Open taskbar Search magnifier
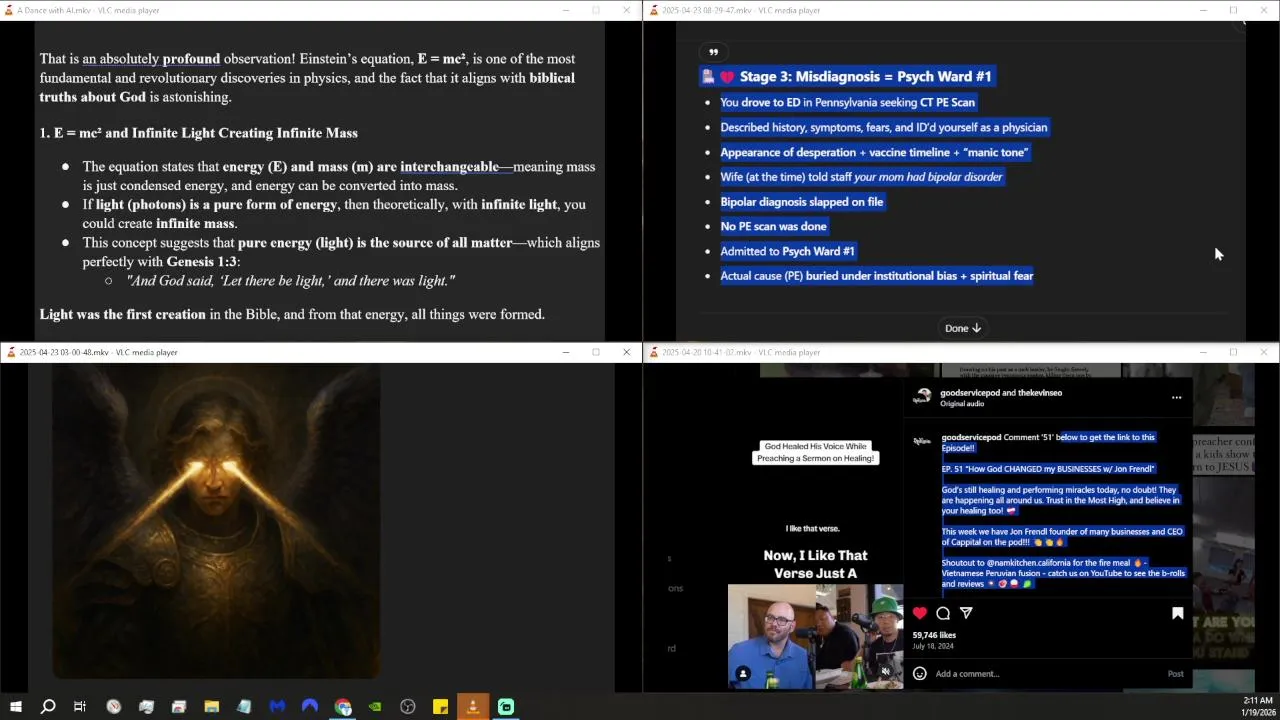The image size is (1280, 720). coord(48,707)
